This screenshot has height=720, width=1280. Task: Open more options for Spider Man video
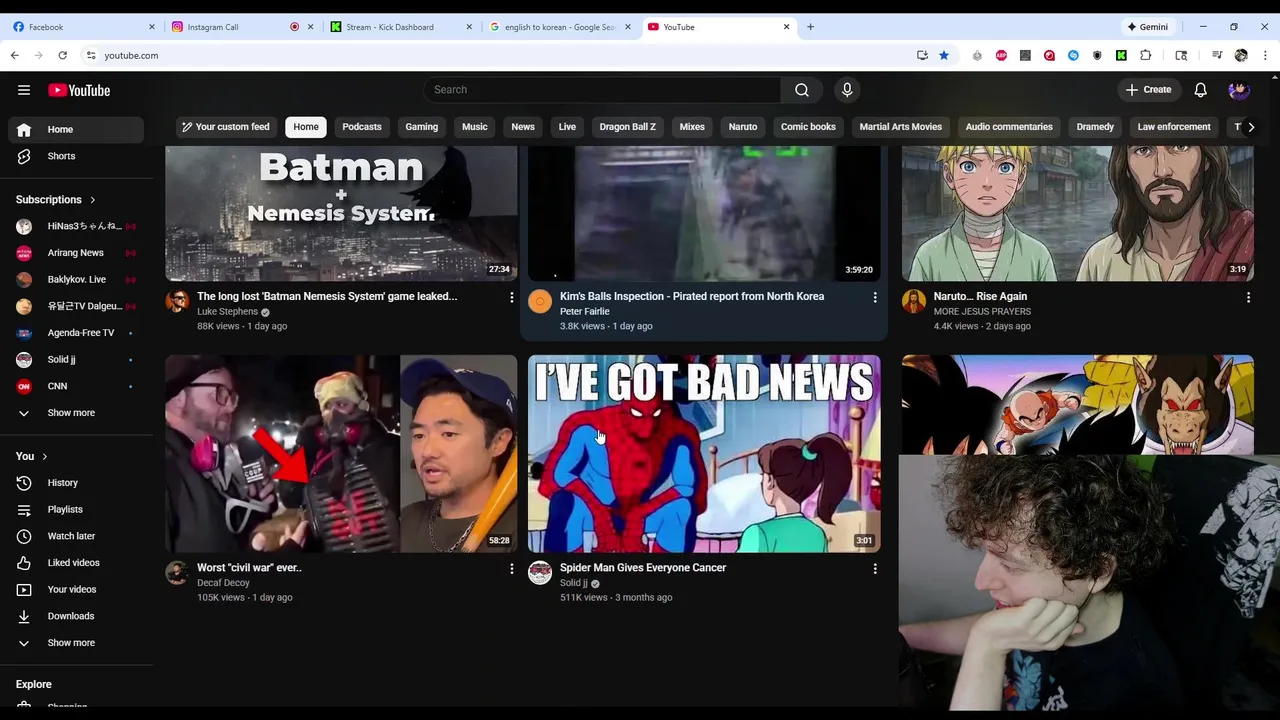click(874, 569)
